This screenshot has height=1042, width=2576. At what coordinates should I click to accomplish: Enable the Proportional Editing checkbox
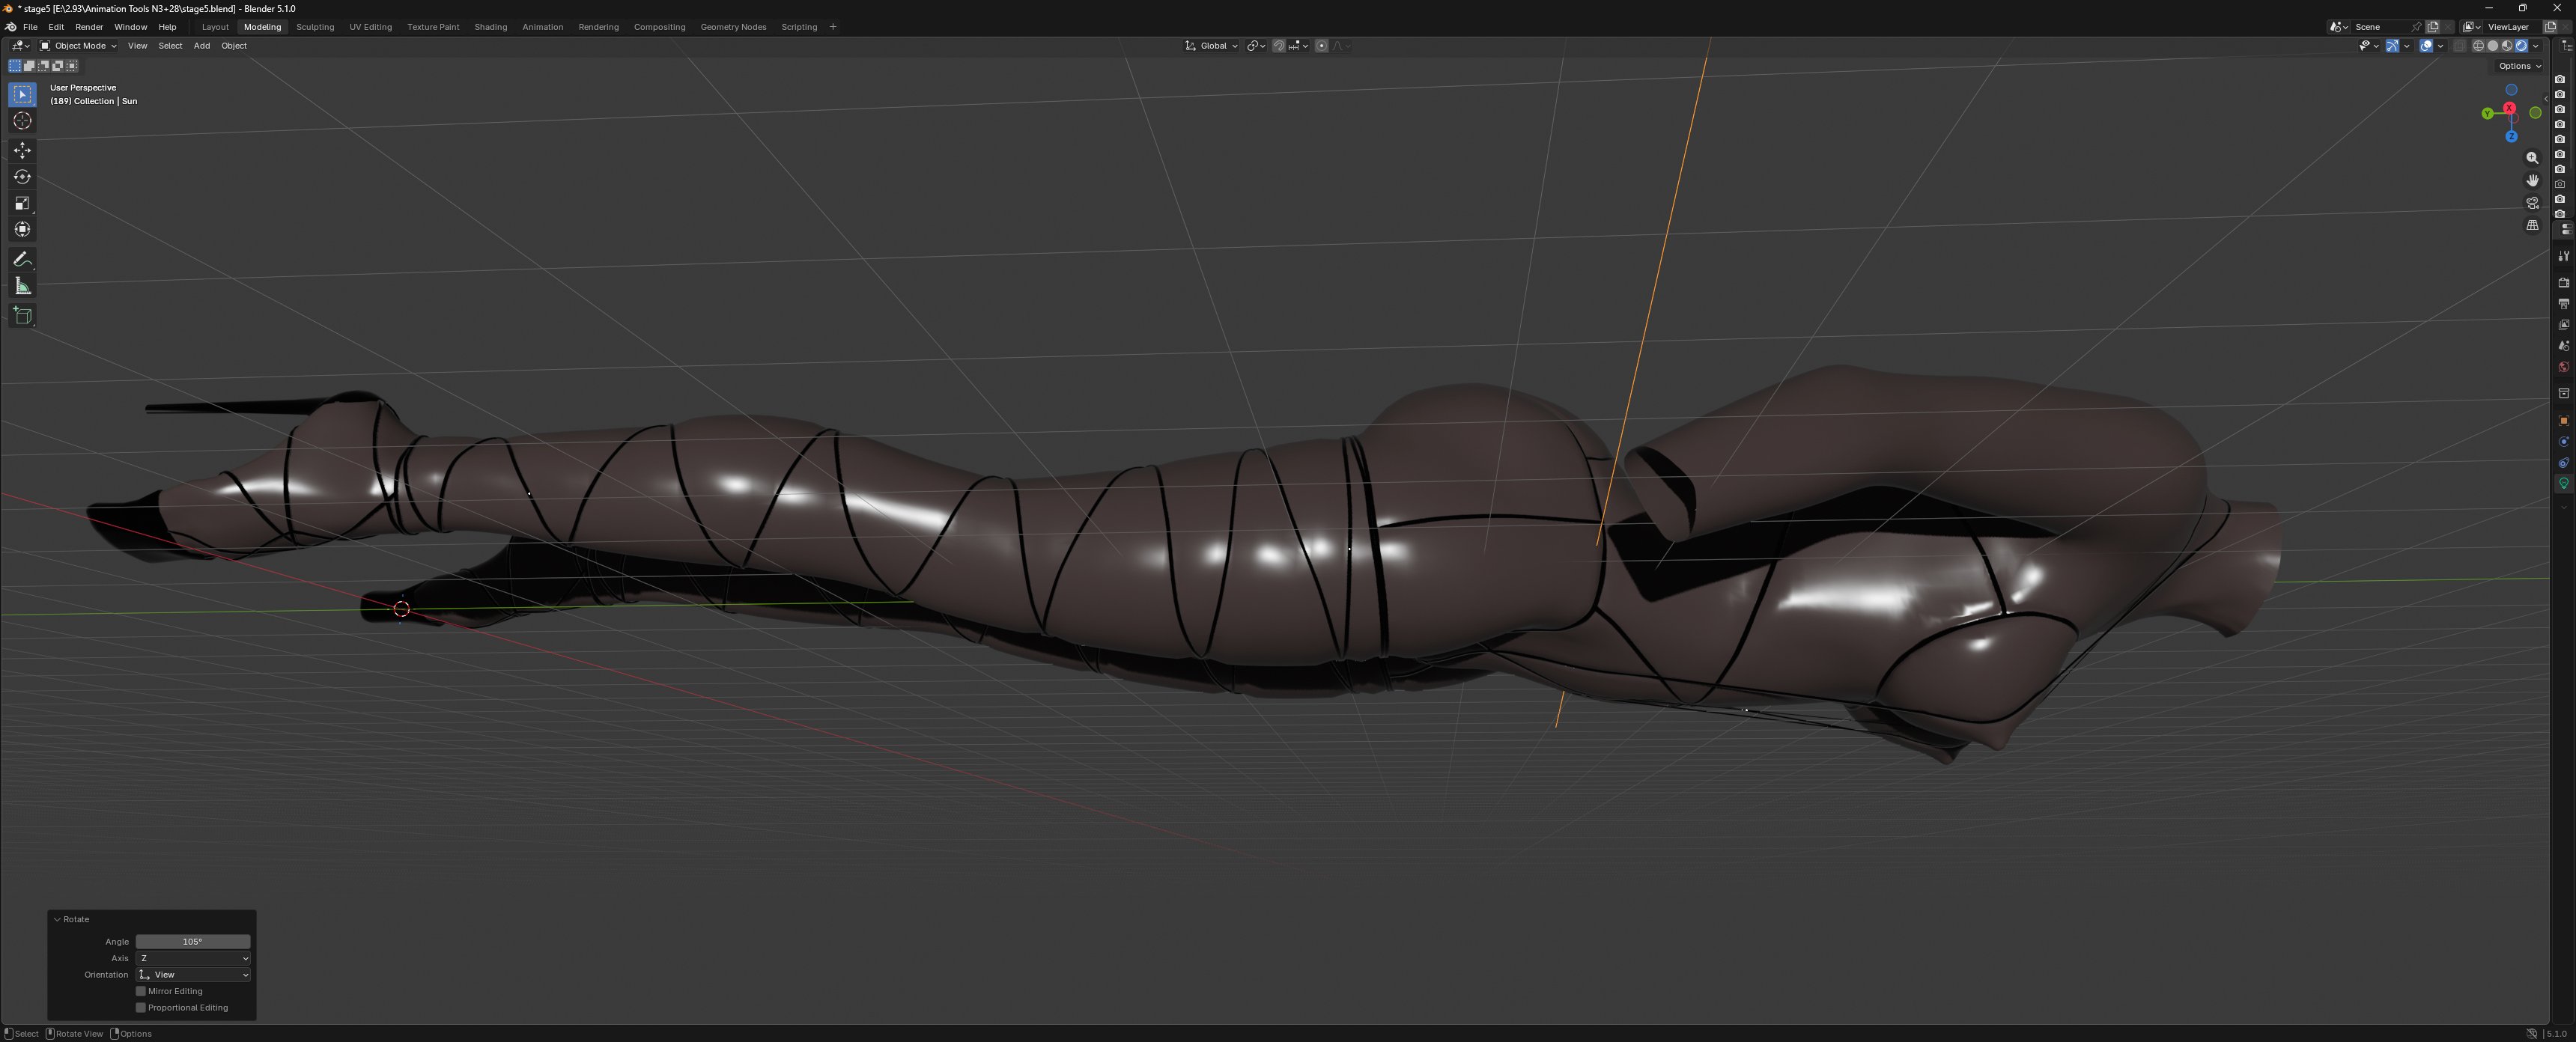pos(141,1007)
